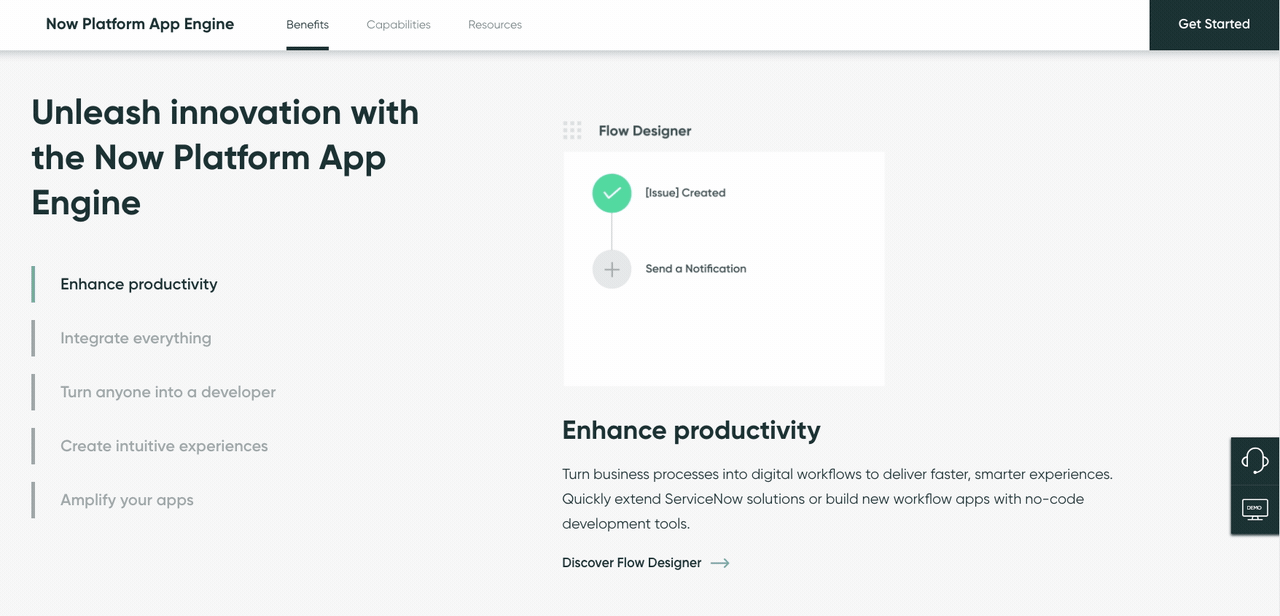
Task: Follow the Discover Flow Designer link
Action: (x=632, y=563)
